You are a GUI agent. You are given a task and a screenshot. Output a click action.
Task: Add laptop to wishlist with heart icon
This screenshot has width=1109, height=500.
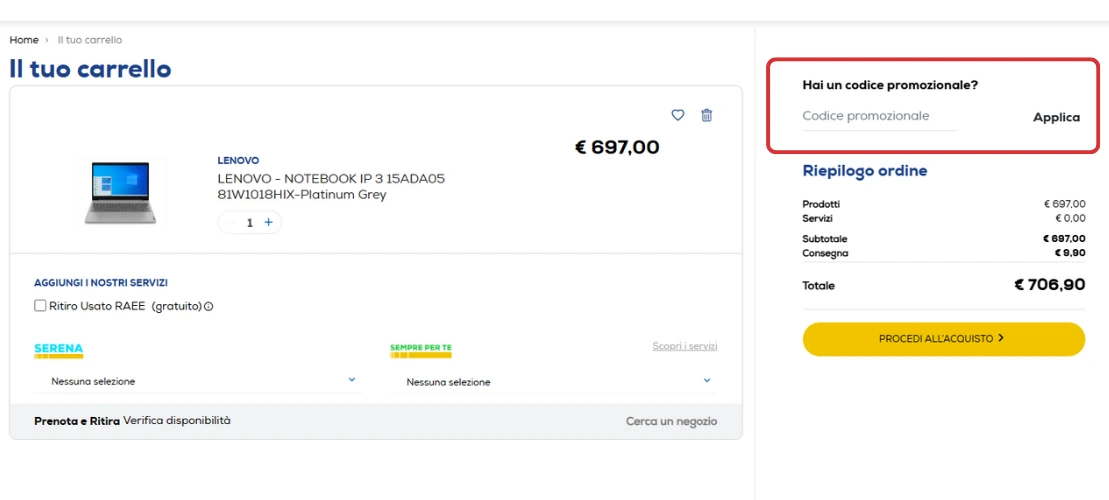[678, 115]
